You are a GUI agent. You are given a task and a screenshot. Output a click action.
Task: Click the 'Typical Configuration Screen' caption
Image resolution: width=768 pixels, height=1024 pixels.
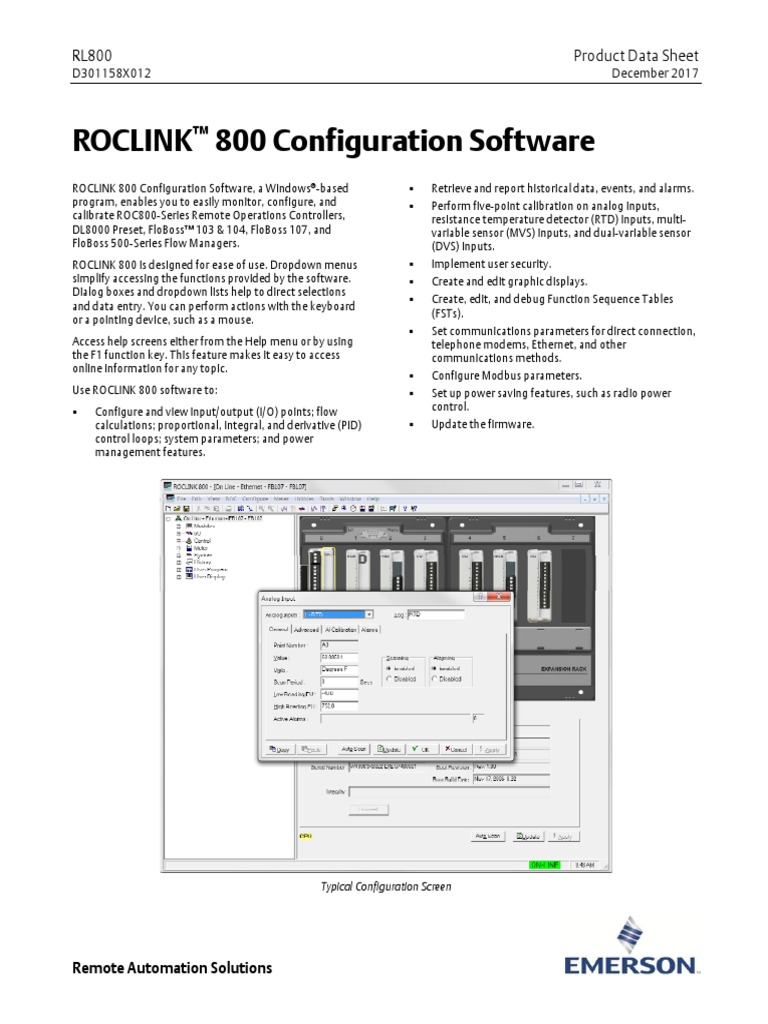click(386, 887)
